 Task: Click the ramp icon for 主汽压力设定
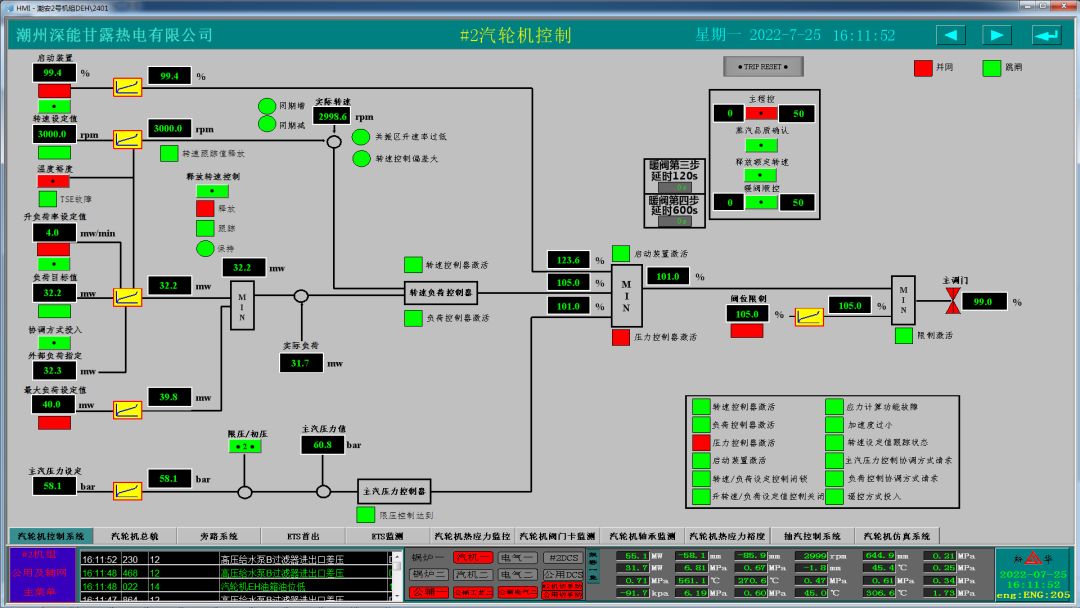click(x=127, y=490)
